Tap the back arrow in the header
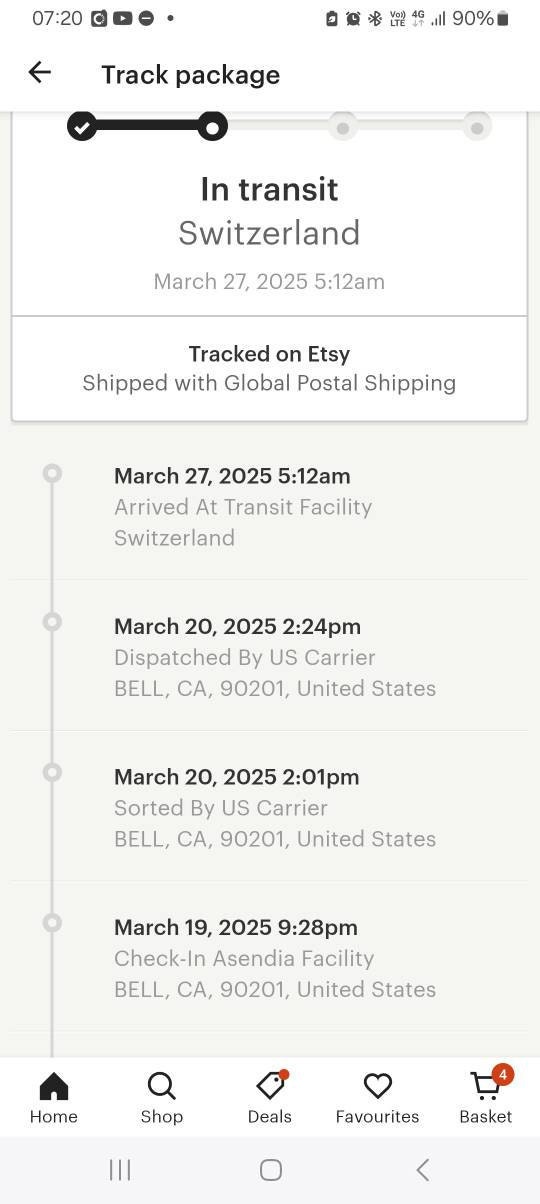The width and height of the screenshot is (540, 1204). pos(39,72)
